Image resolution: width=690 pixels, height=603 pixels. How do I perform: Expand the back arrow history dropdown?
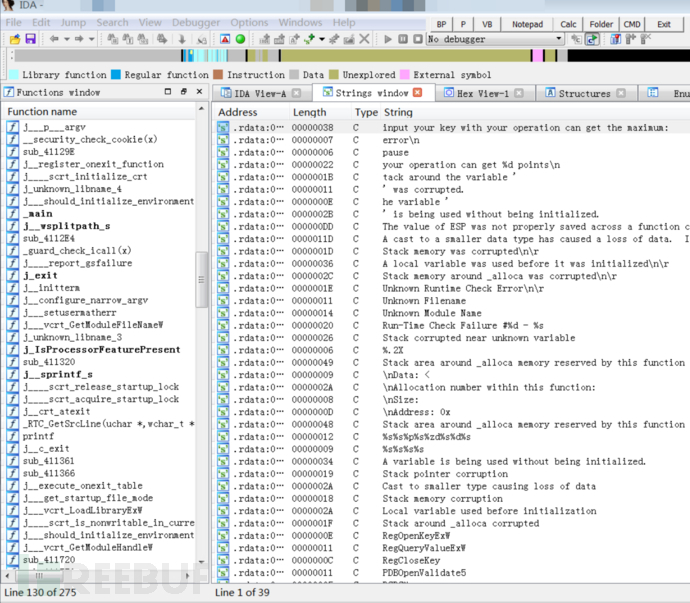[66, 39]
